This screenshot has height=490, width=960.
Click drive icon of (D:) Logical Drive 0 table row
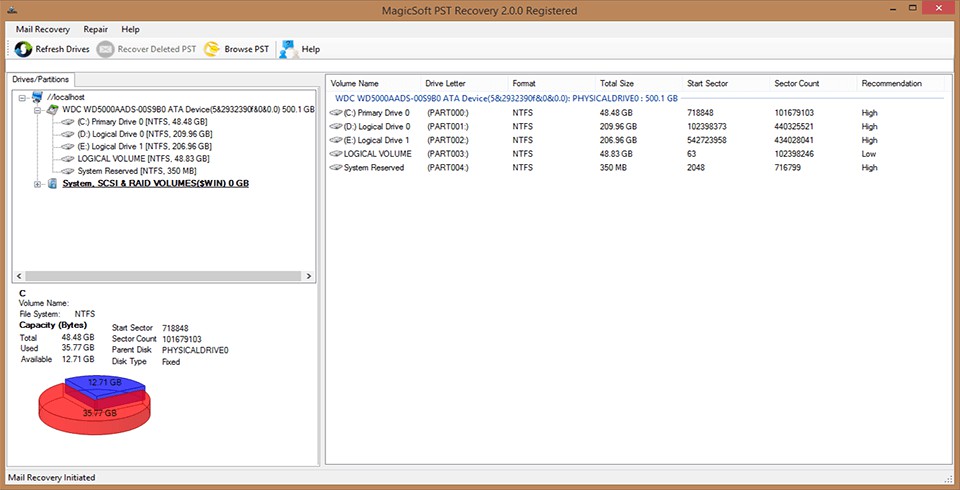pyautogui.click(x=336, y=127)
